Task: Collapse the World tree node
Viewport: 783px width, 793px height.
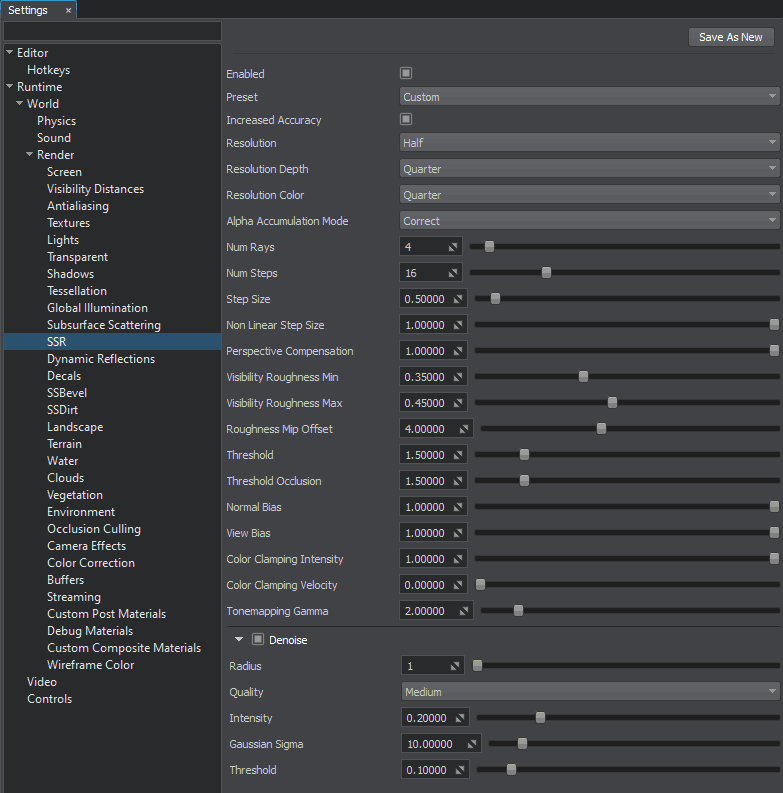Action: 20,103
